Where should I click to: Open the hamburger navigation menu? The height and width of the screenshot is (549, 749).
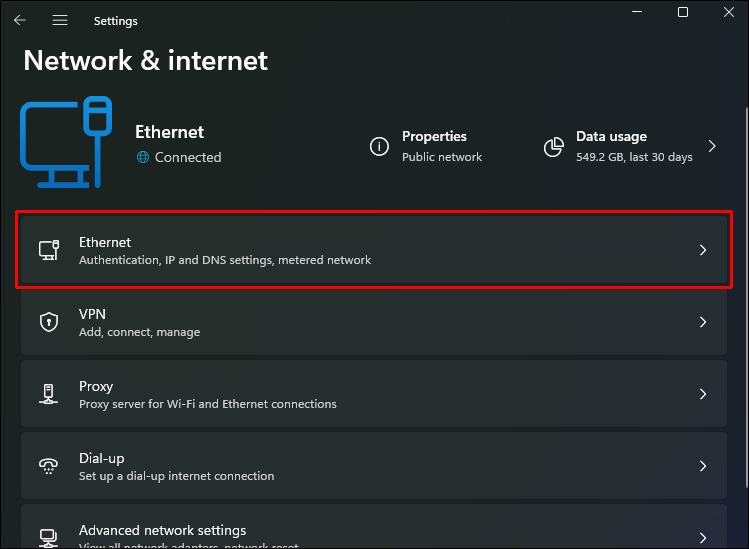(x=60, y=20)
